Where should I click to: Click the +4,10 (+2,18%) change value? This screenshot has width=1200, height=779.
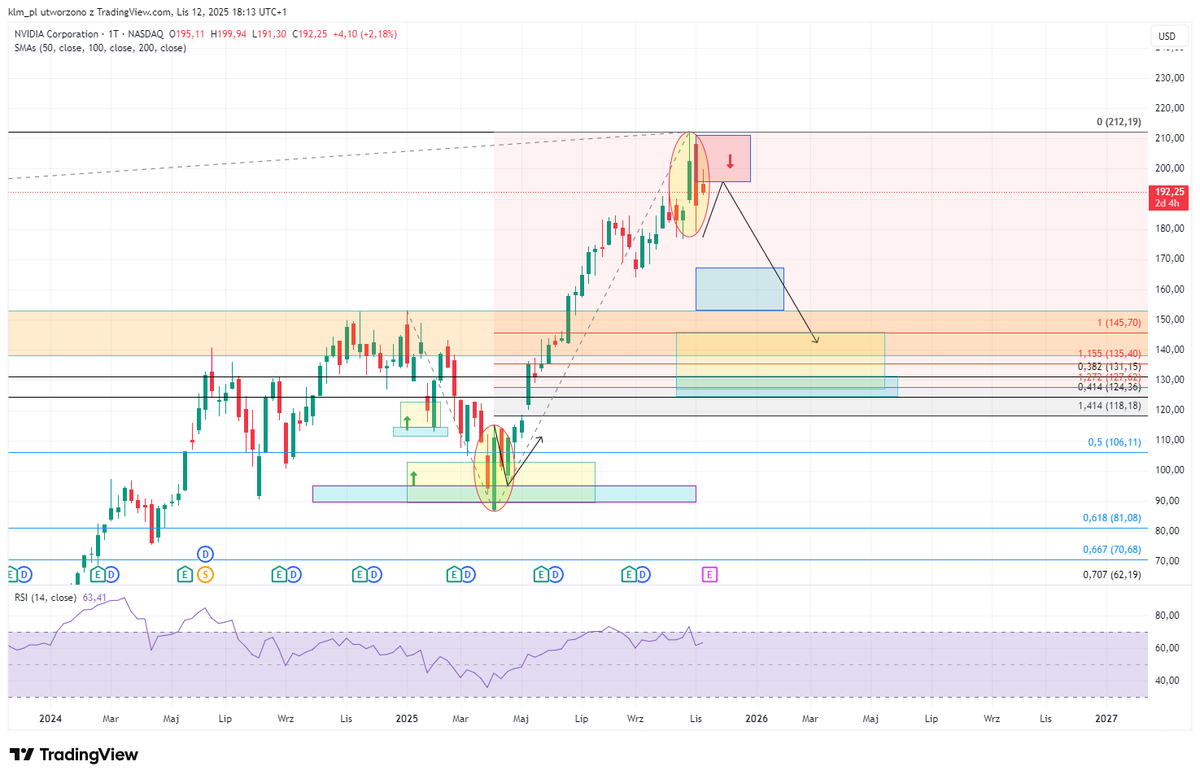click(x=366, y=33)
